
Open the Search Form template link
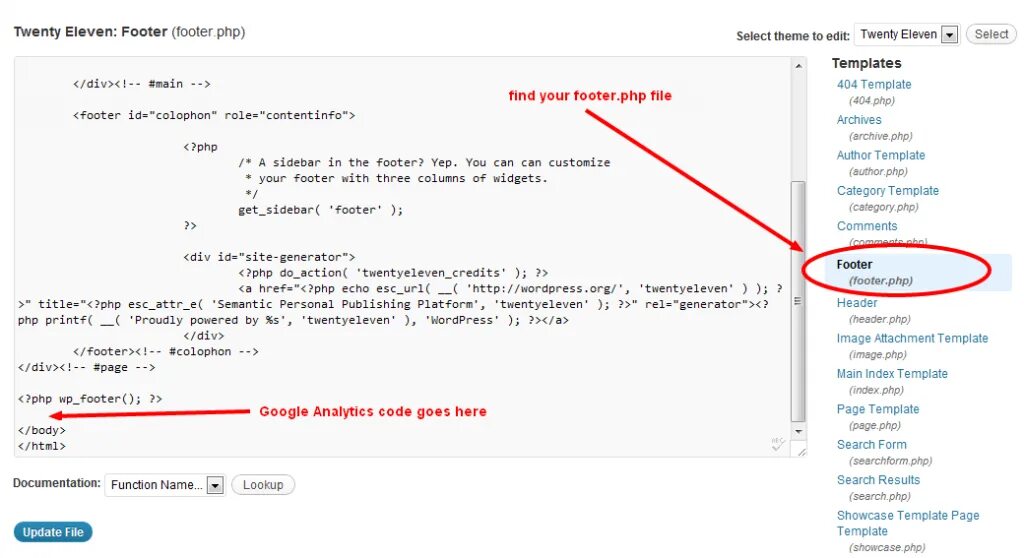coord(871,444)
